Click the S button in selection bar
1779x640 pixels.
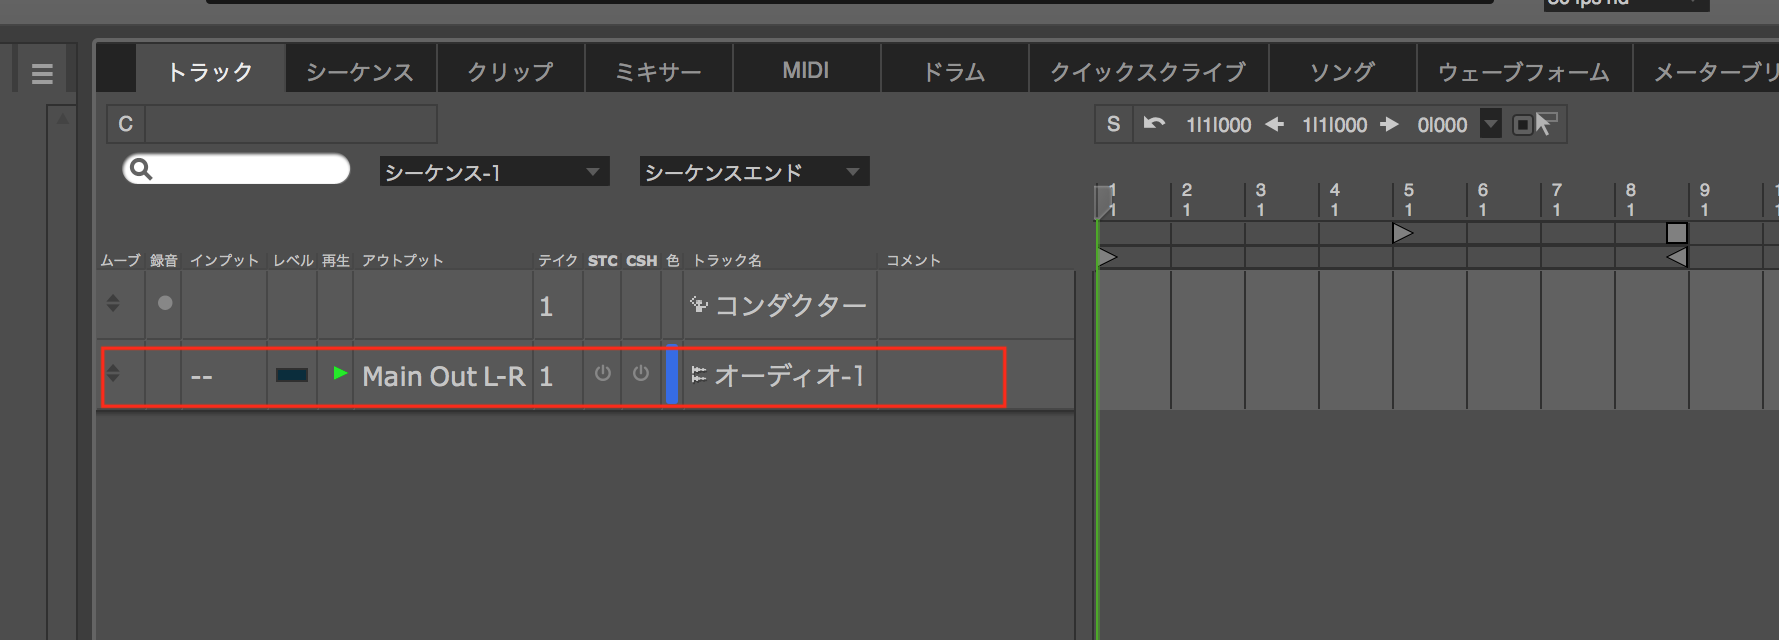[1113, 124]
